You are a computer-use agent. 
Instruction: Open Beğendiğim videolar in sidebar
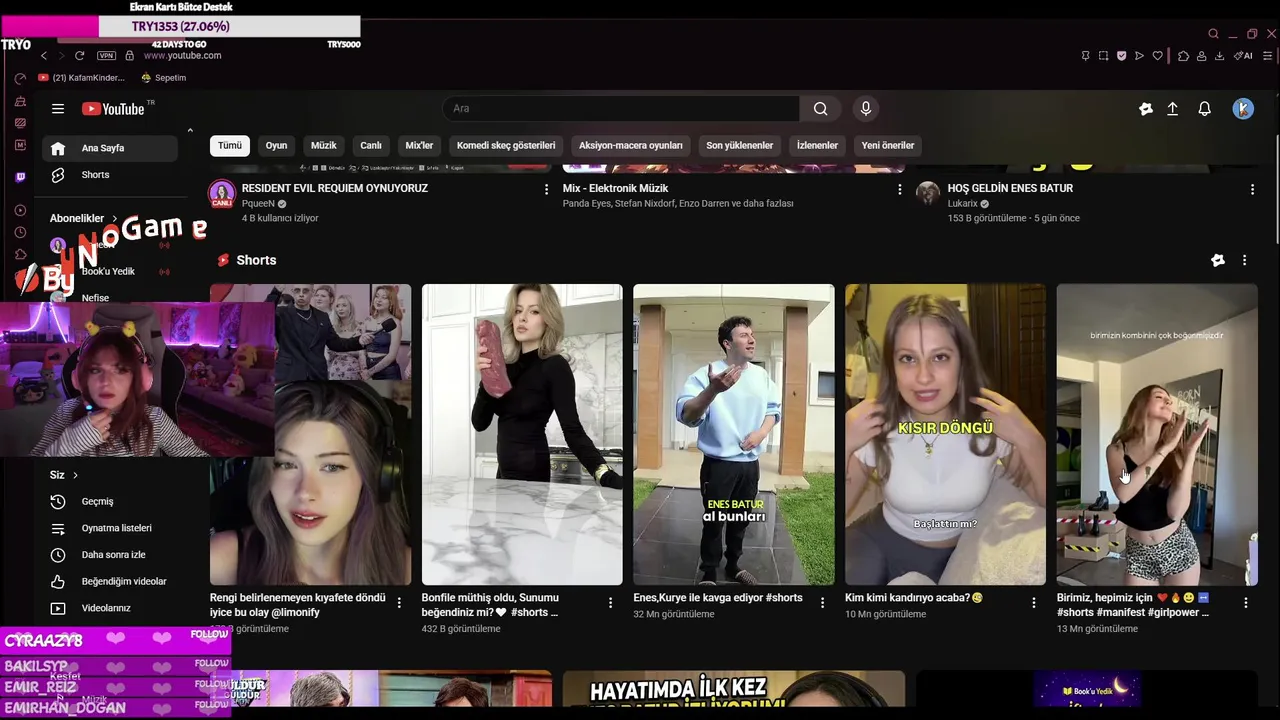[110, 582]
